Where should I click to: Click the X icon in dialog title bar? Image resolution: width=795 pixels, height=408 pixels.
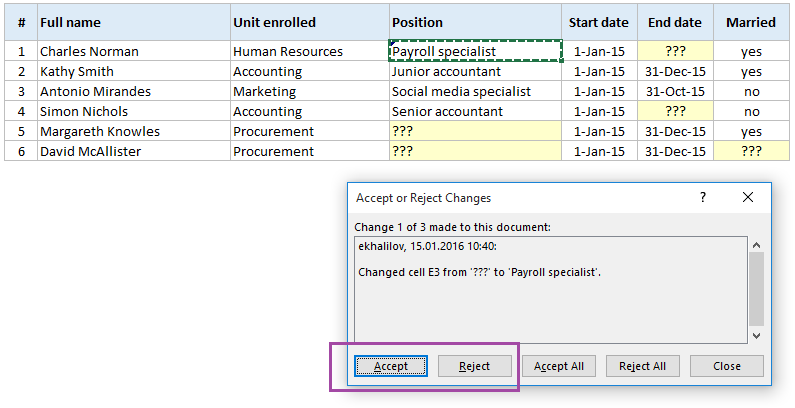(x=748, y=198)
